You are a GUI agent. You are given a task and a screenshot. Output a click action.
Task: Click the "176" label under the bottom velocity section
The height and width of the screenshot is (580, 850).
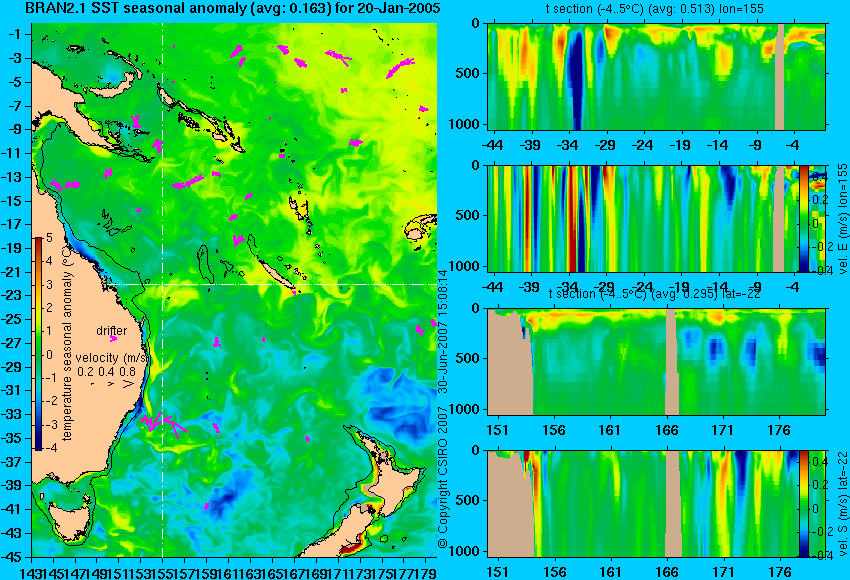click(x=780, y=572)
